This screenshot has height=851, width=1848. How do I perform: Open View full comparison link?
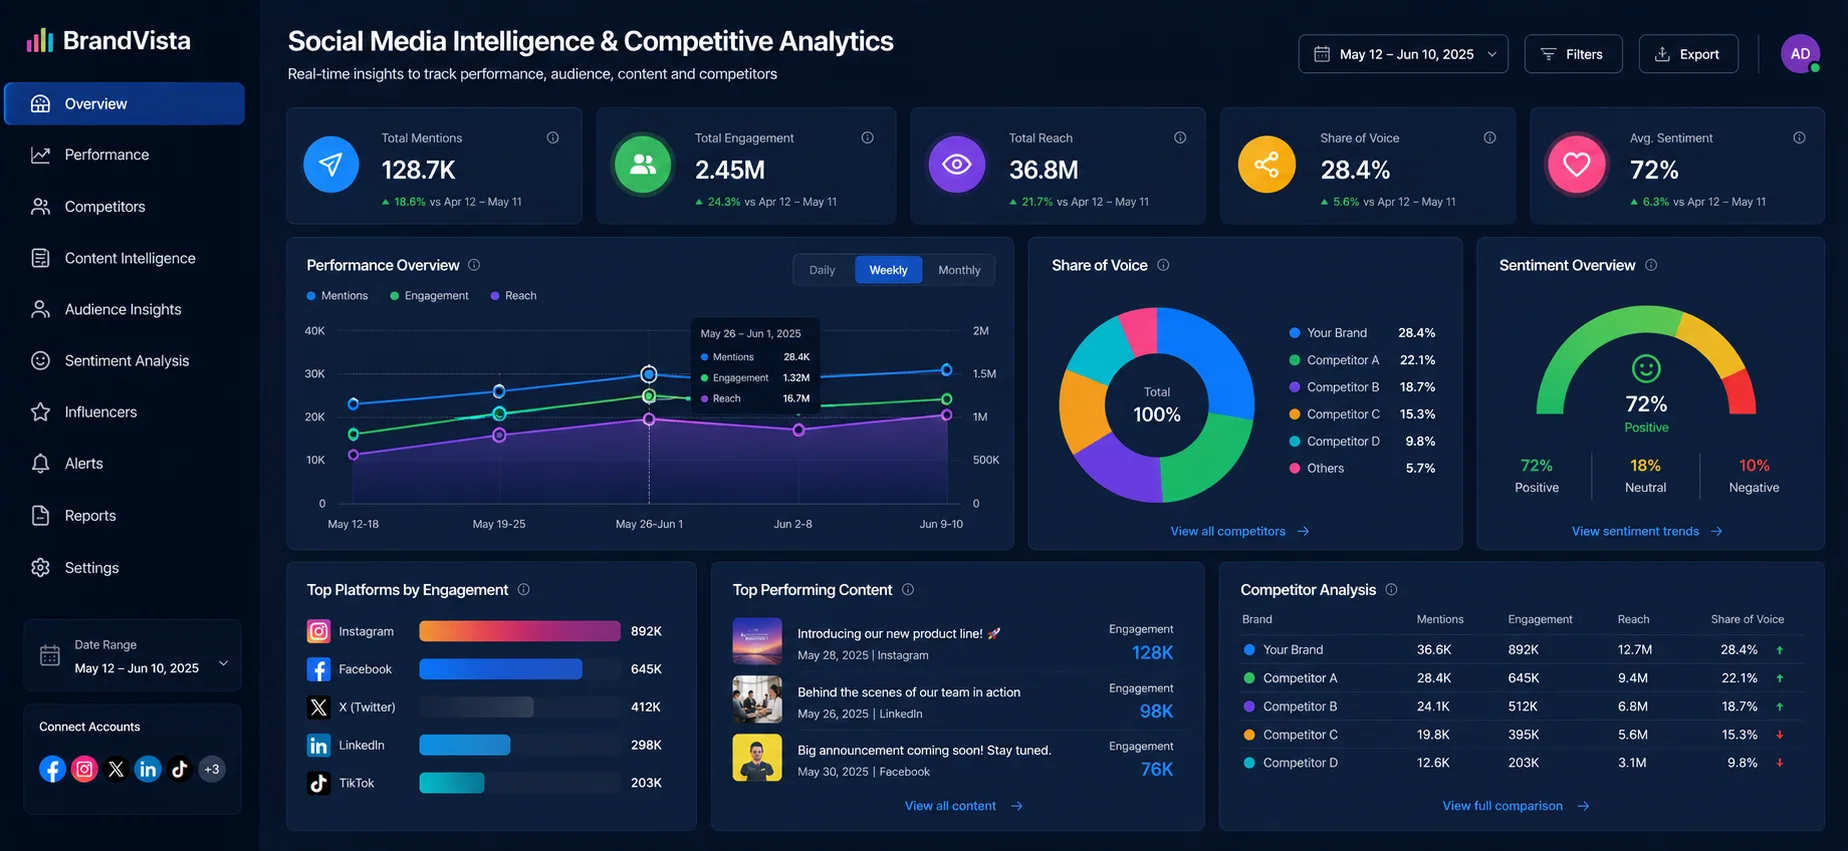1515,806
